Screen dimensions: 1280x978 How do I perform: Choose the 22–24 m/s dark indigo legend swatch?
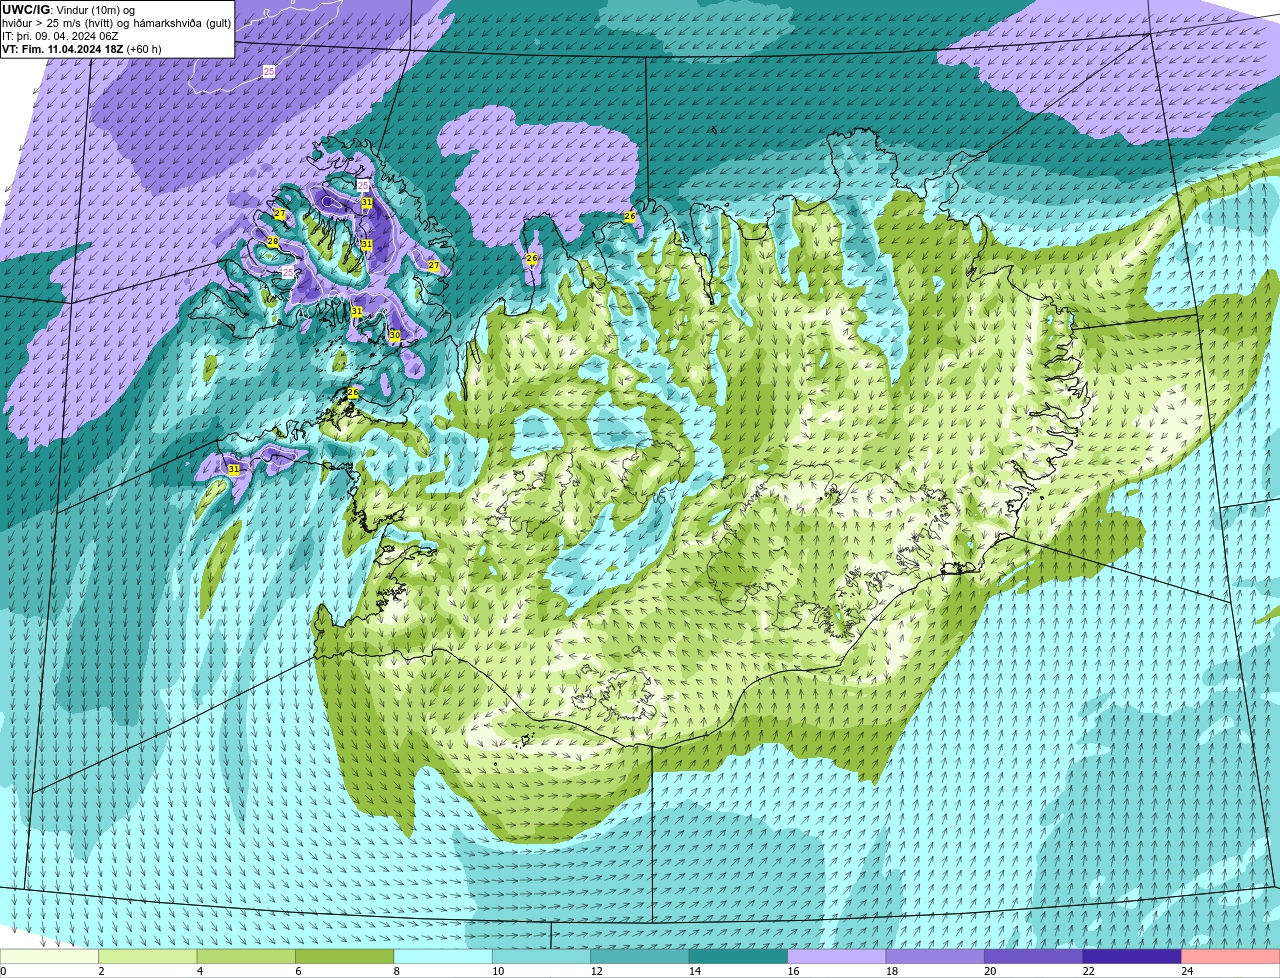tap(1133, 957)
